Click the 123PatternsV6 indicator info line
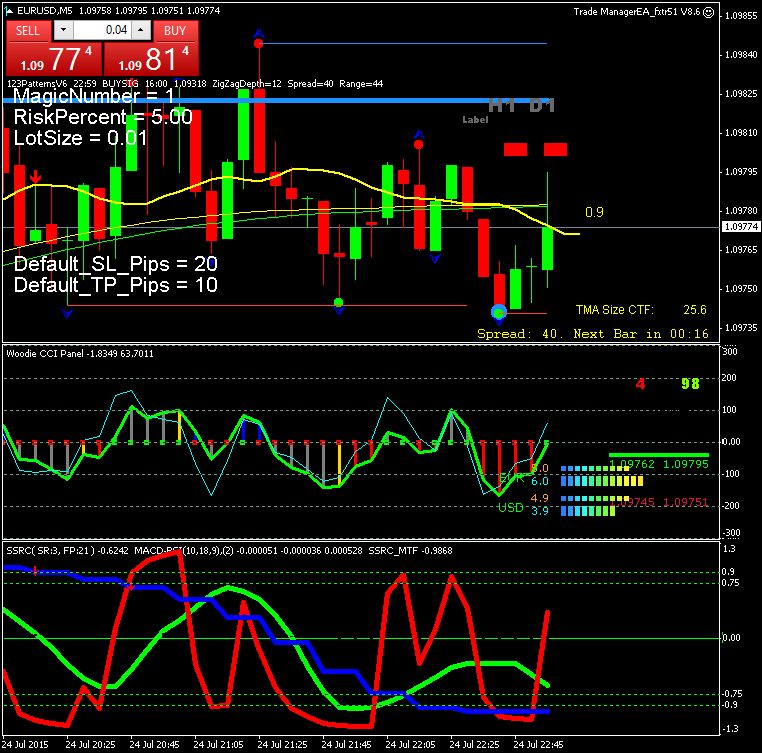This screenshot has height=753, width=762. 195,84
